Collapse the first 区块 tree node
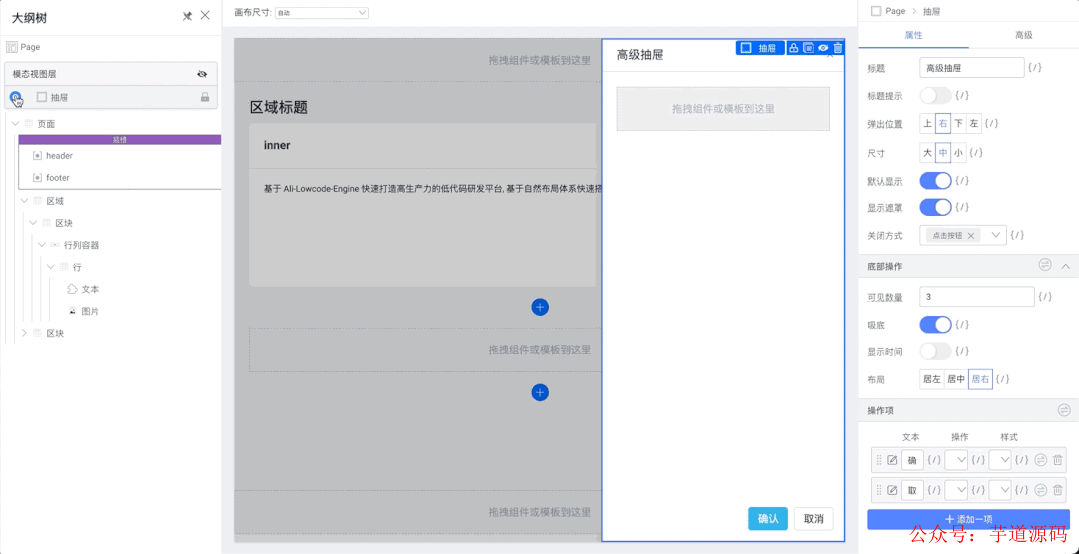 pyautogui.click(x=34, y=223)
